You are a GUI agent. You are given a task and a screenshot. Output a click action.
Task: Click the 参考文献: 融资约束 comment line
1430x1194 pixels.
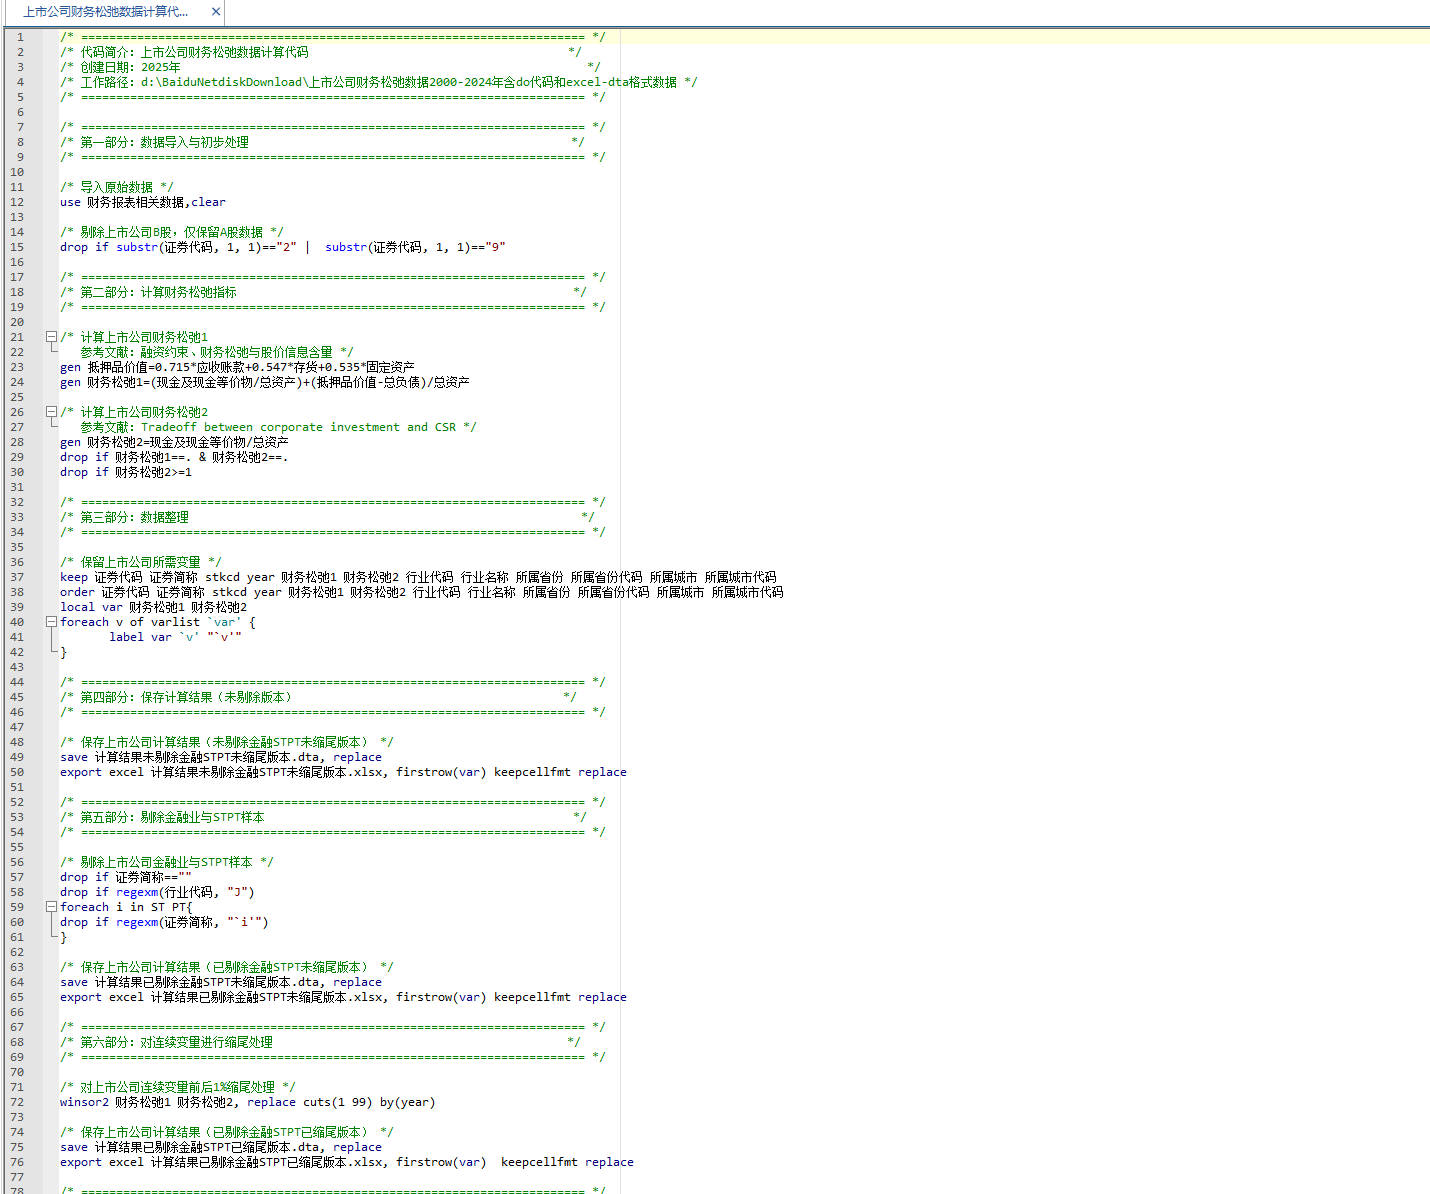[x=217, y=352]
